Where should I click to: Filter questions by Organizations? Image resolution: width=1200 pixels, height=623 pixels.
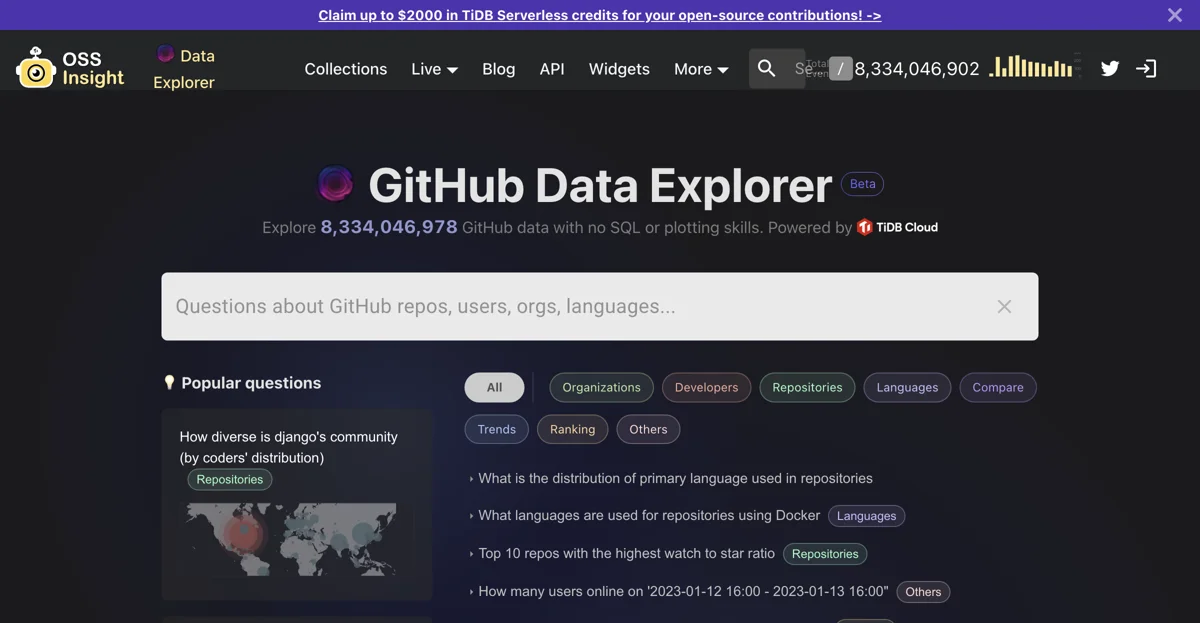point(601,387)
